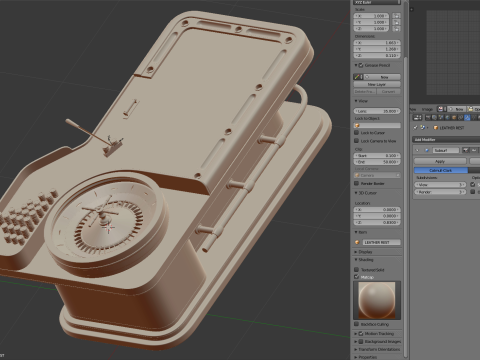The image size is (480, 360).
Task: Collapse the Shading panel
Action: pos(356,260)
